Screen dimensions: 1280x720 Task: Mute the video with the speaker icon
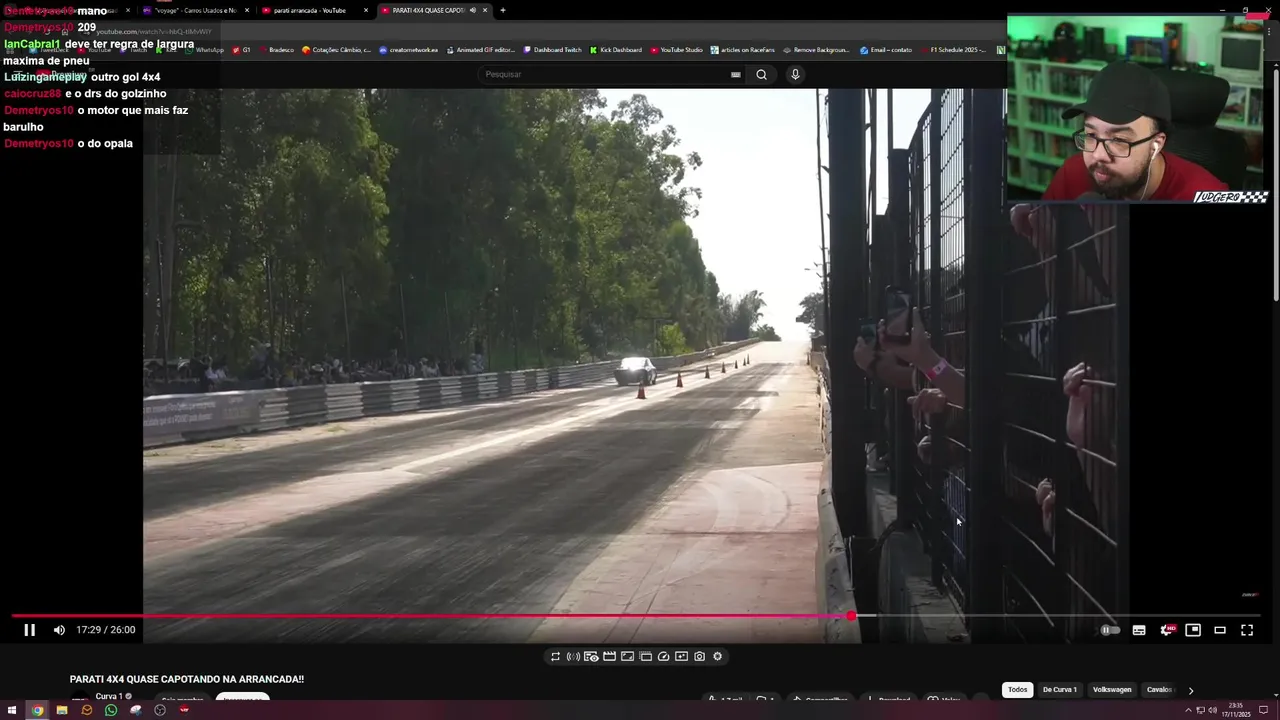(x=59, y=630)
